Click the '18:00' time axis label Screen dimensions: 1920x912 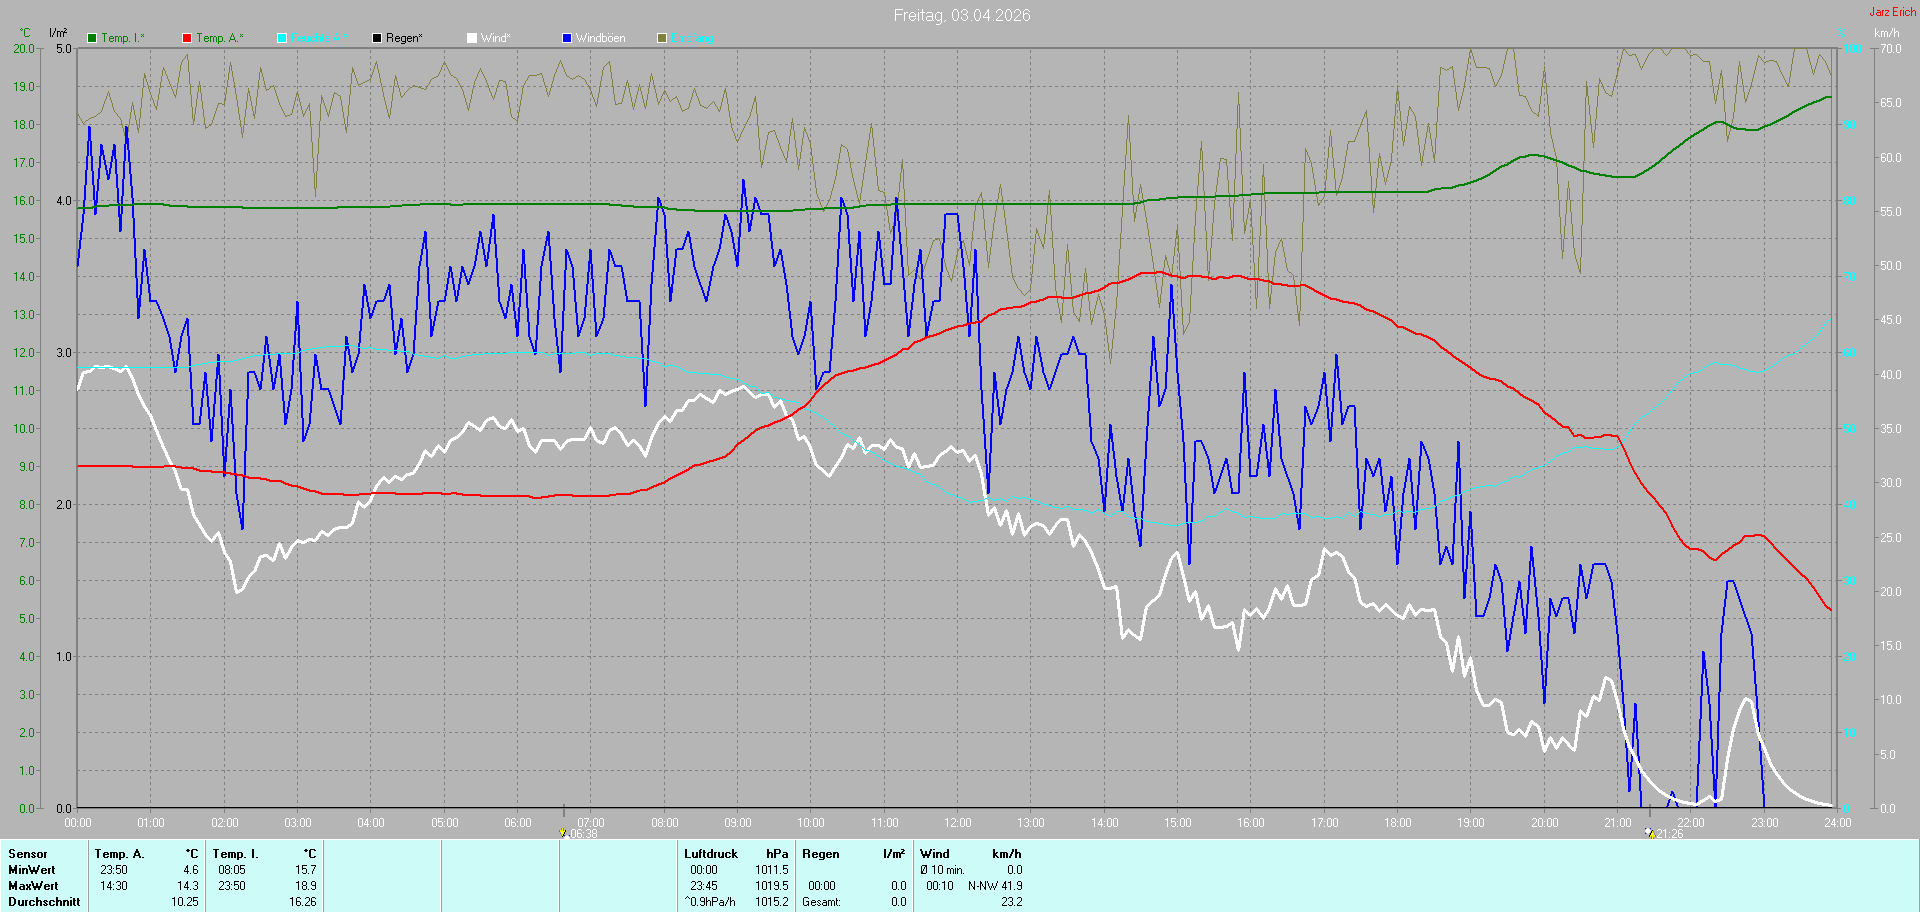pyautogui.click(x=1398, y=823)
